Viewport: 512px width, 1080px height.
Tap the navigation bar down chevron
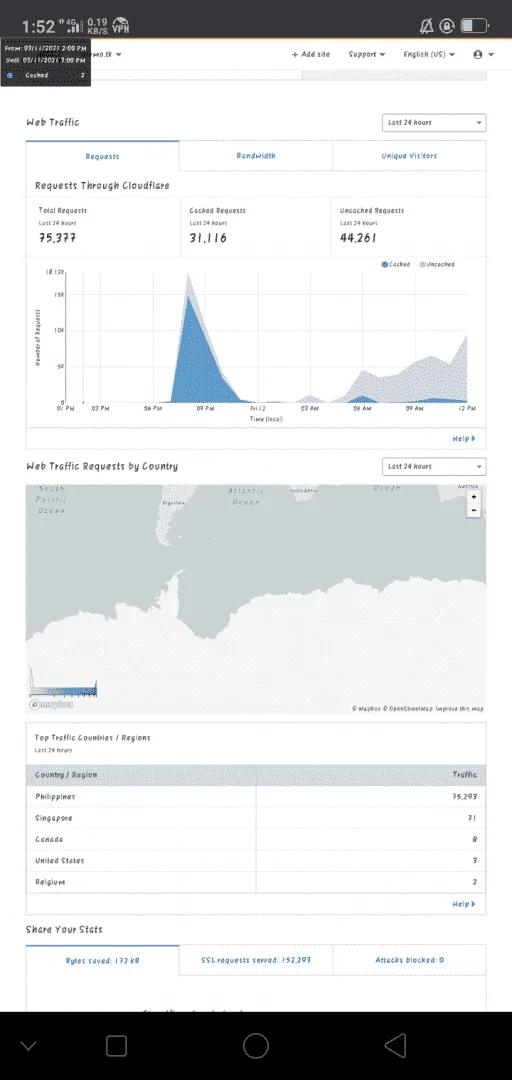28,1046
